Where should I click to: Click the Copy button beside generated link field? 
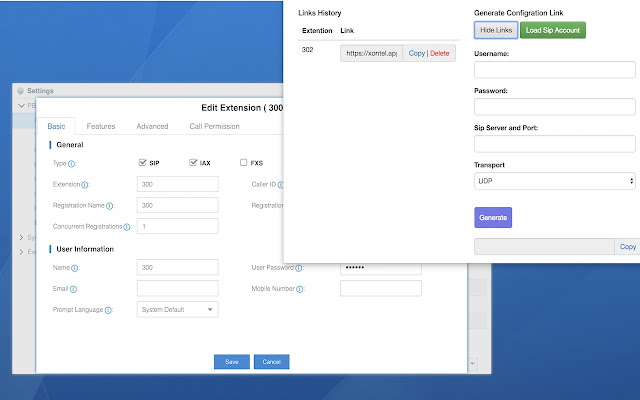[x=627, y=247]
